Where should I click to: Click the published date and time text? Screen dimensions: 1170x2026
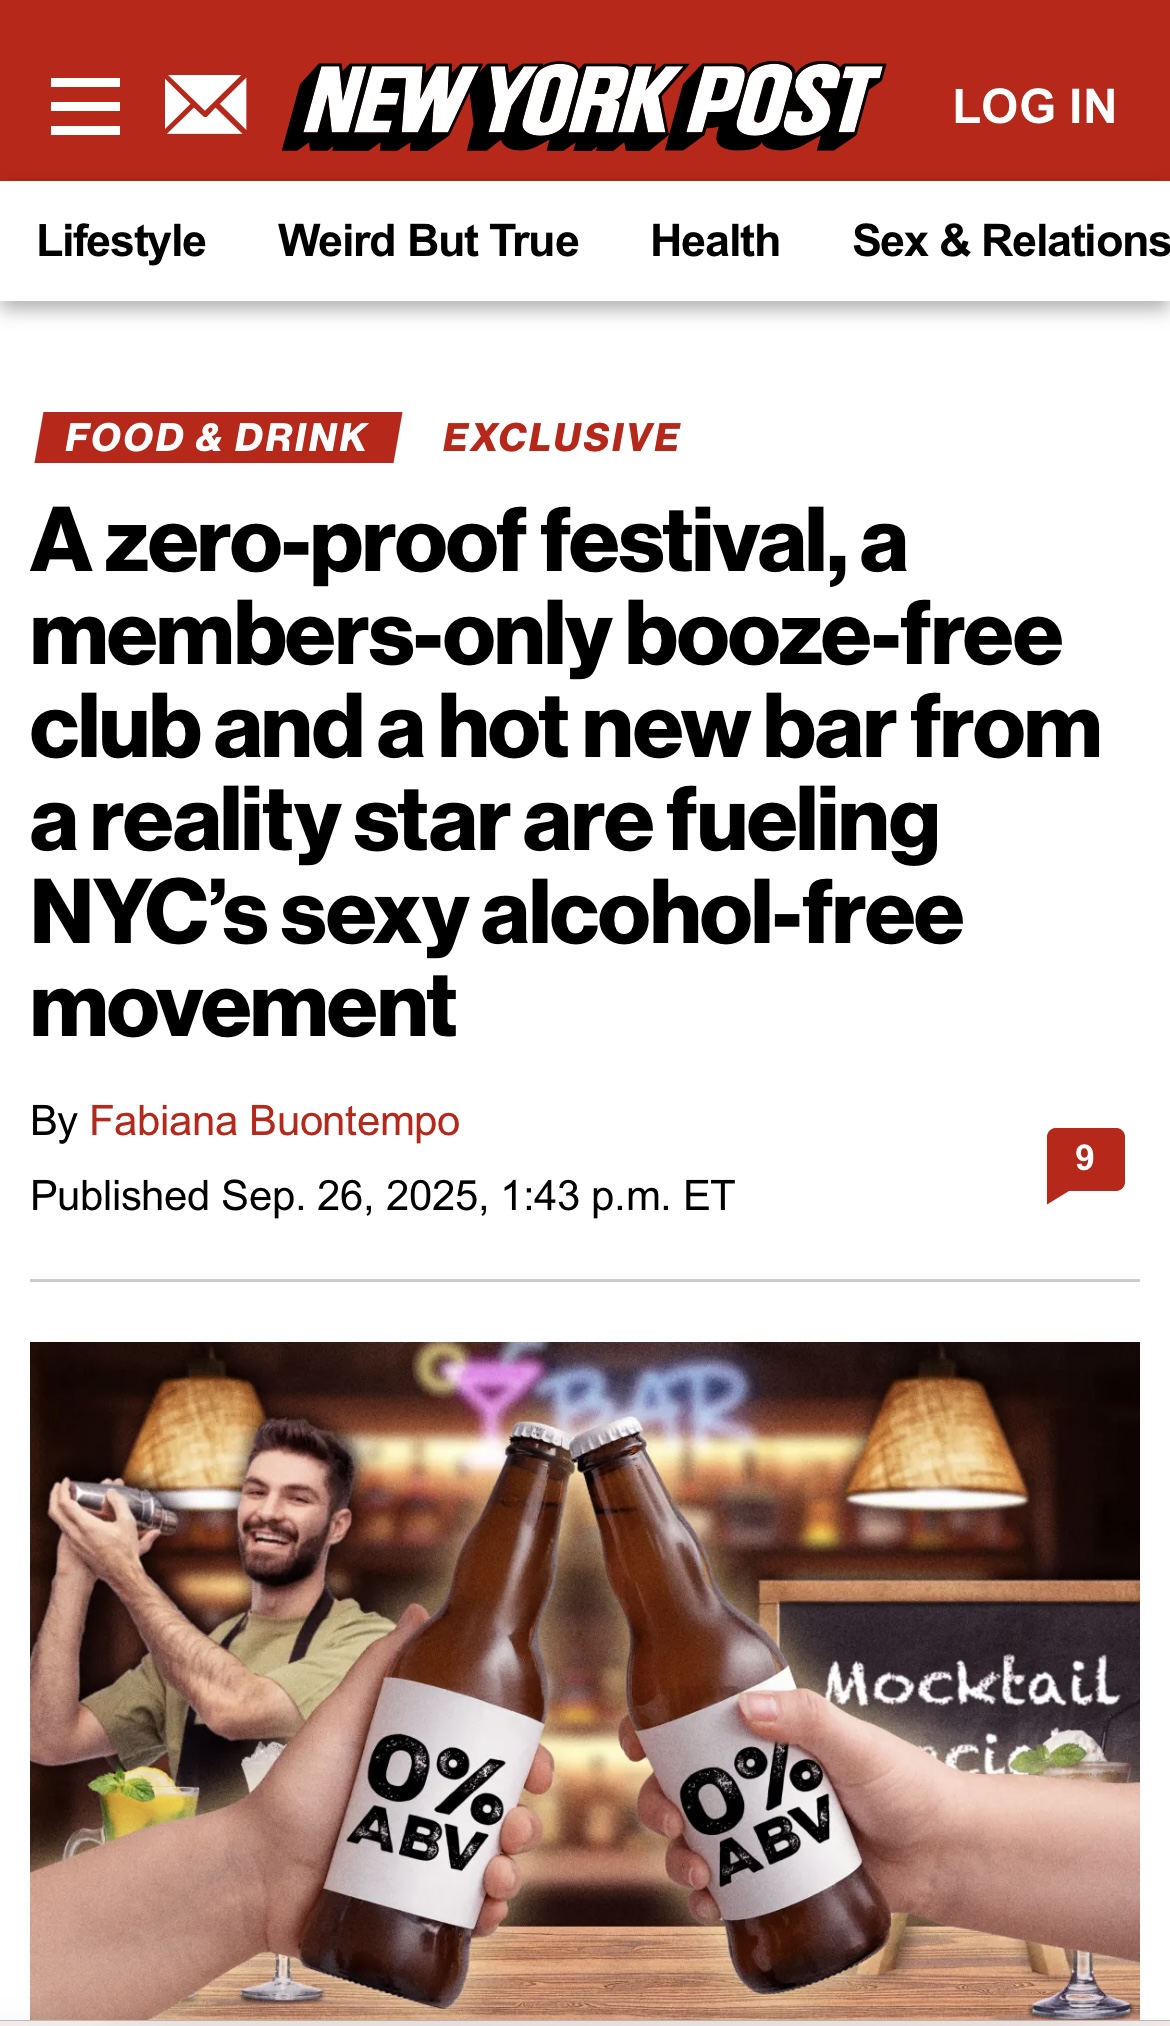383,1196
